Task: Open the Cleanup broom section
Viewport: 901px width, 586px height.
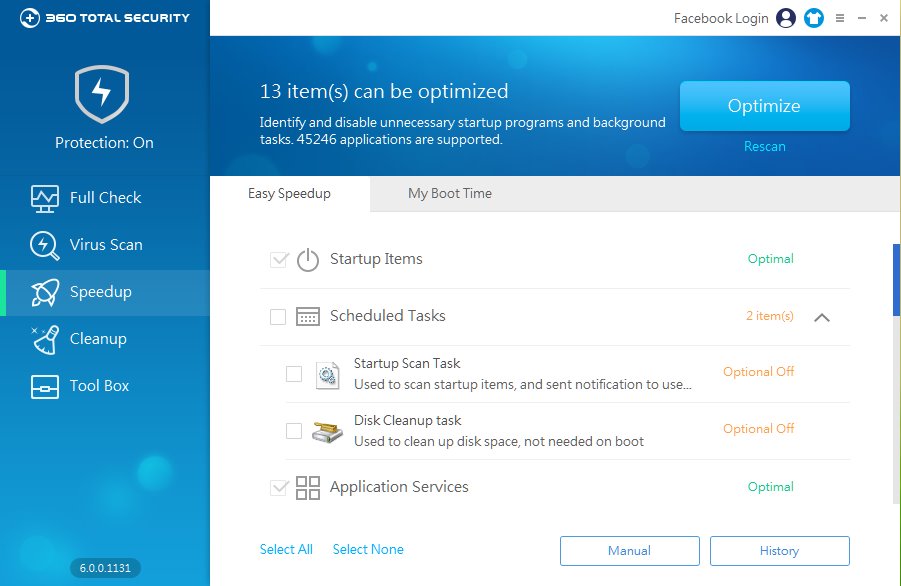Action: (x=105, y=339)
